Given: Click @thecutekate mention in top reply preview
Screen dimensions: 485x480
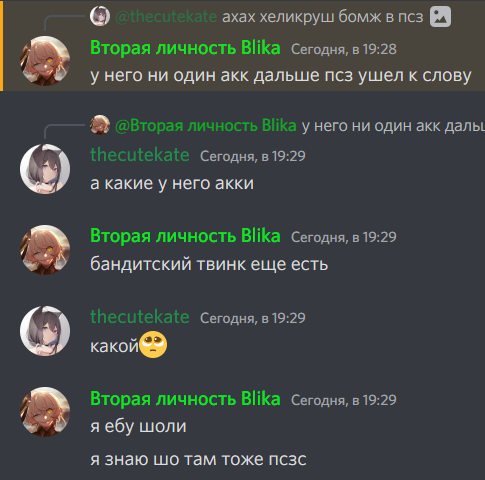Looking at the screenshot, I should (166, 16).
